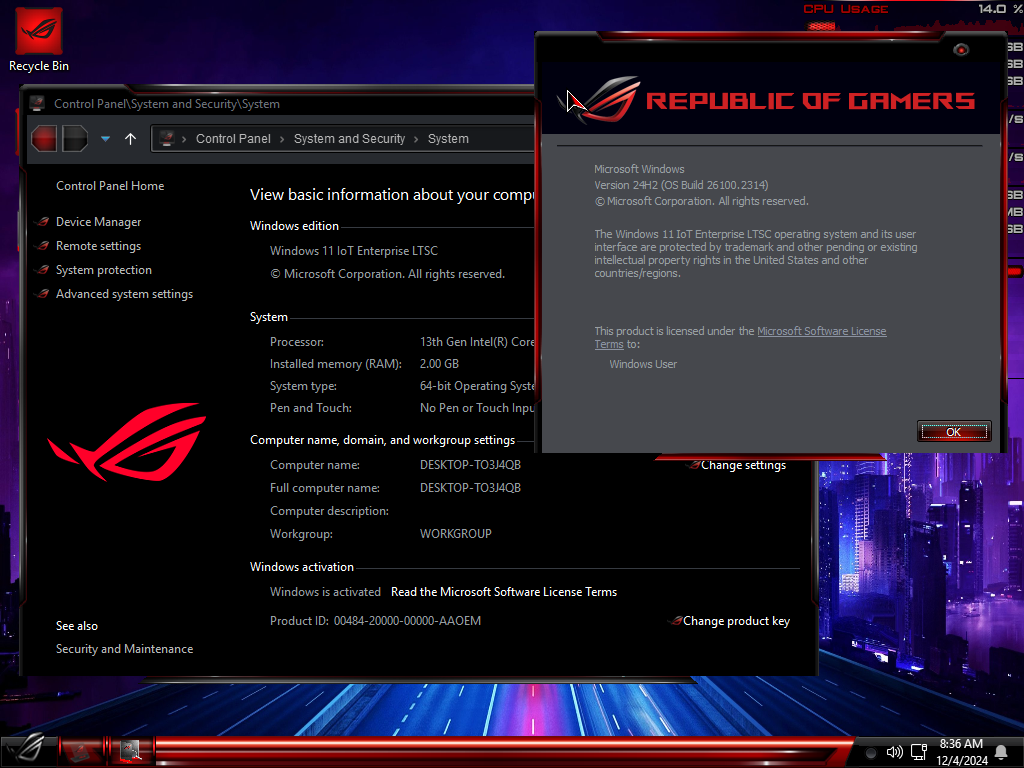Expand chevron after Control Panel breadcrumb
This screenshot has width=1024, height=768.
tap(282, 139)
